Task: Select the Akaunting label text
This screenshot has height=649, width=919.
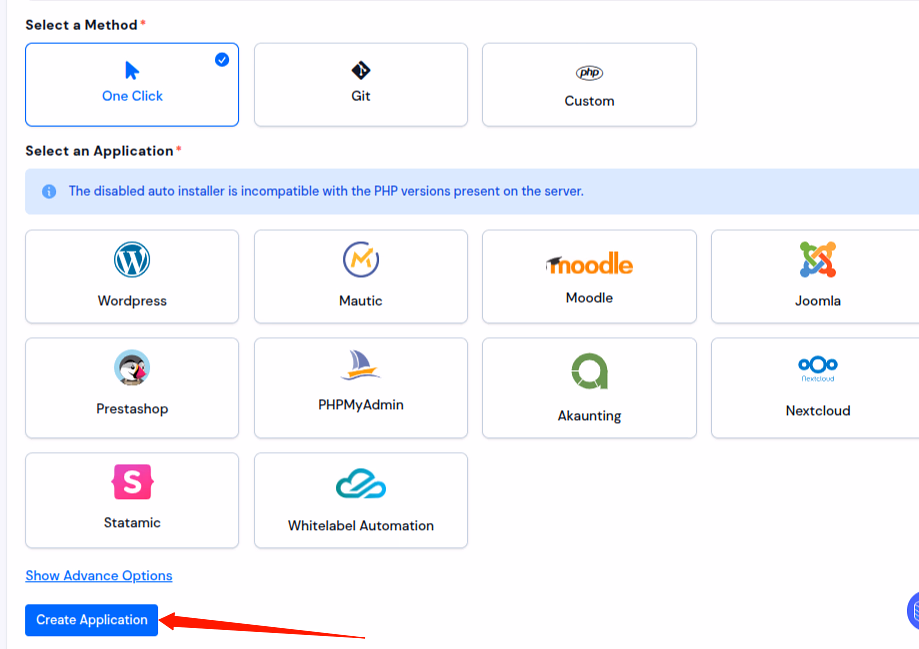Action: (590, 416)
